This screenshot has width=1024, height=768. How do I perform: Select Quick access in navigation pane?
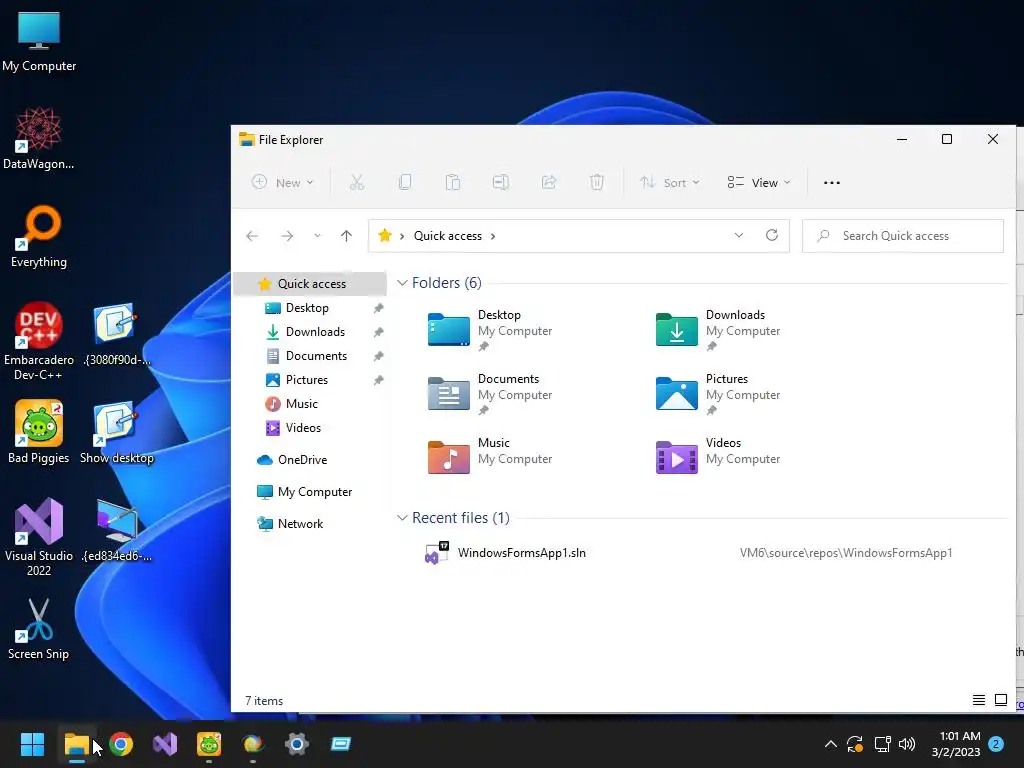[310, 283]
